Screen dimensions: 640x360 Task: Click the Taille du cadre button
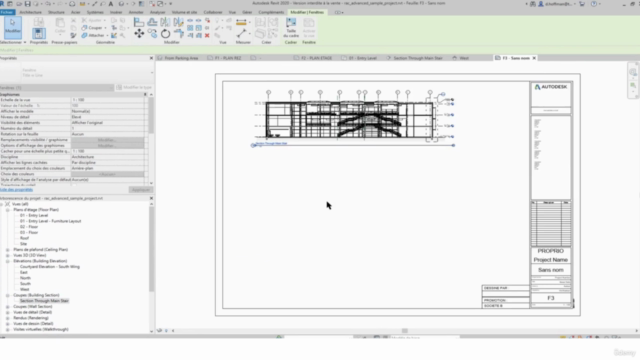click(x=291, y=28)
